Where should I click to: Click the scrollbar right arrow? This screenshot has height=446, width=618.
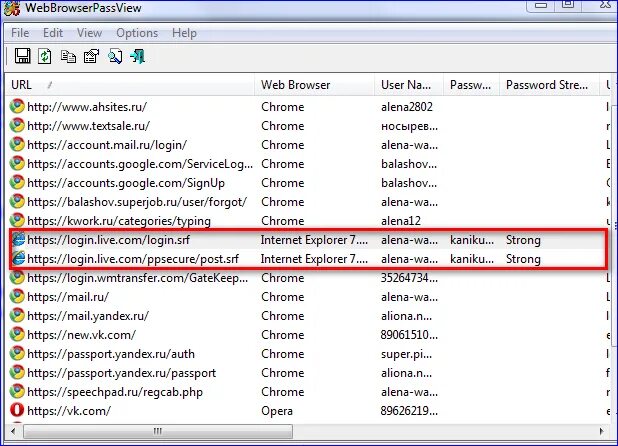pyautogui.click(x=601, y=431)
